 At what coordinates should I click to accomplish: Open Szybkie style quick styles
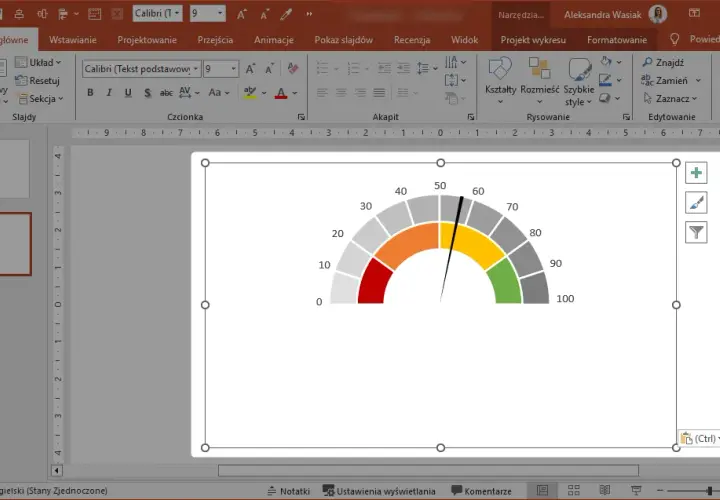[x=579, y=81]
